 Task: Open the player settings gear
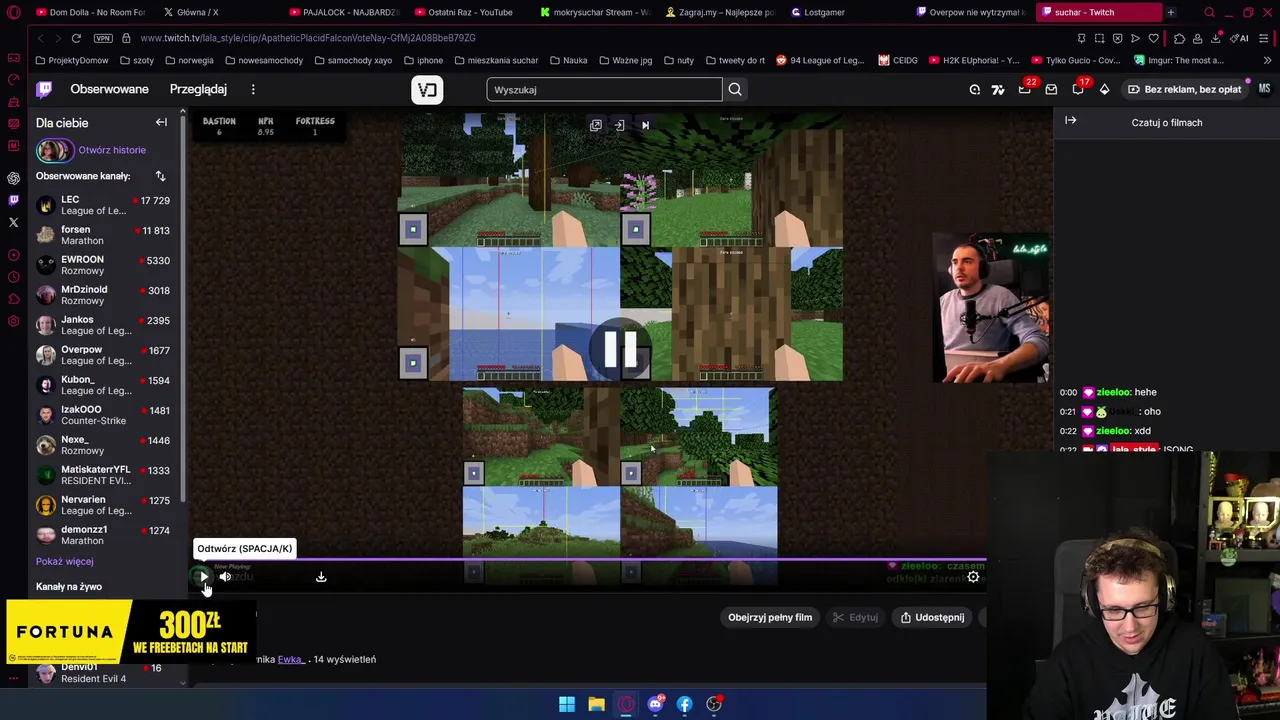973,577
